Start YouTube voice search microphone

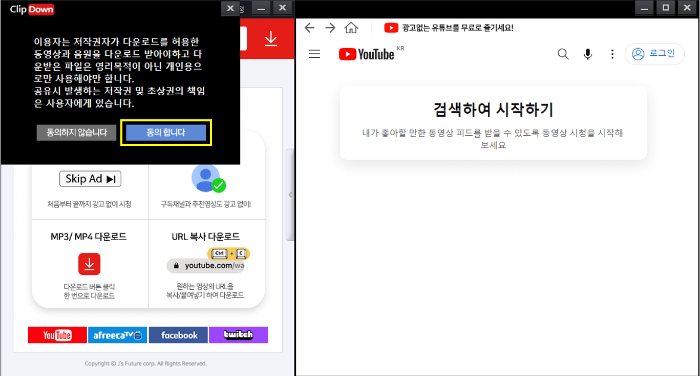(x=588, y=54)
